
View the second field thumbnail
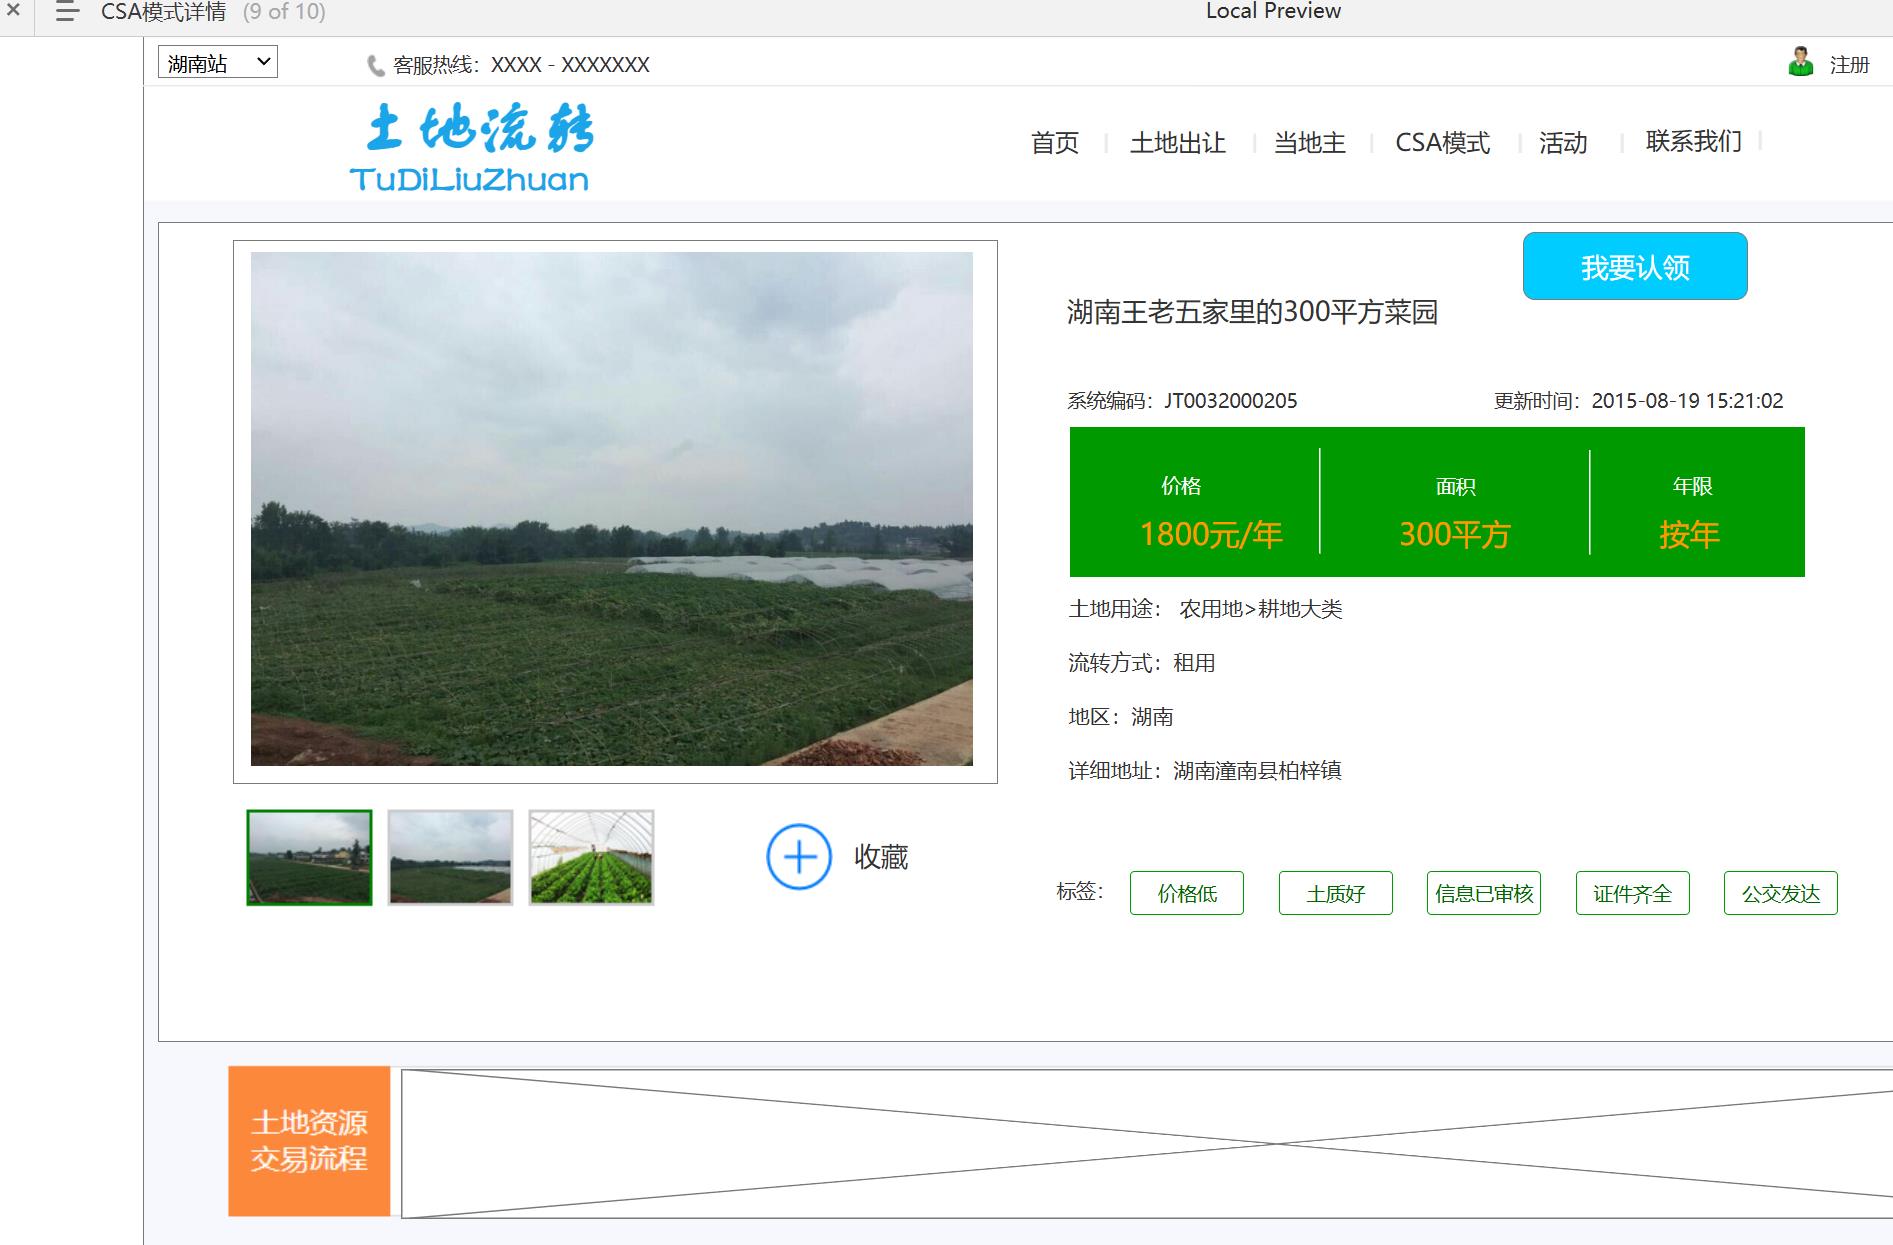click(x=450, y=858)
